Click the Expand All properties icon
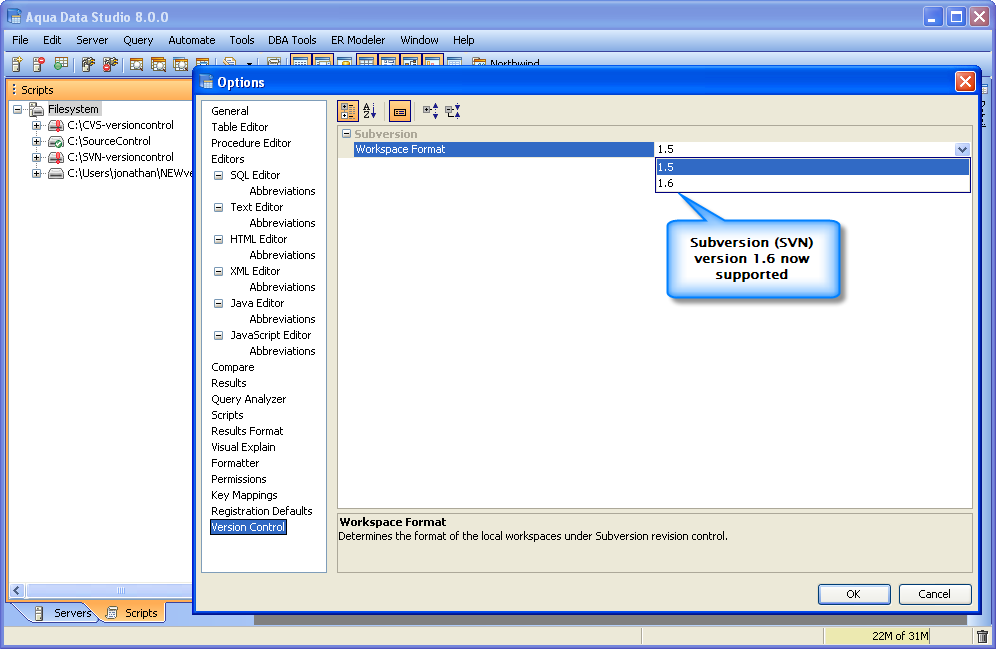The height and width of the screenshot is (649, 996). tap(431, 111)
